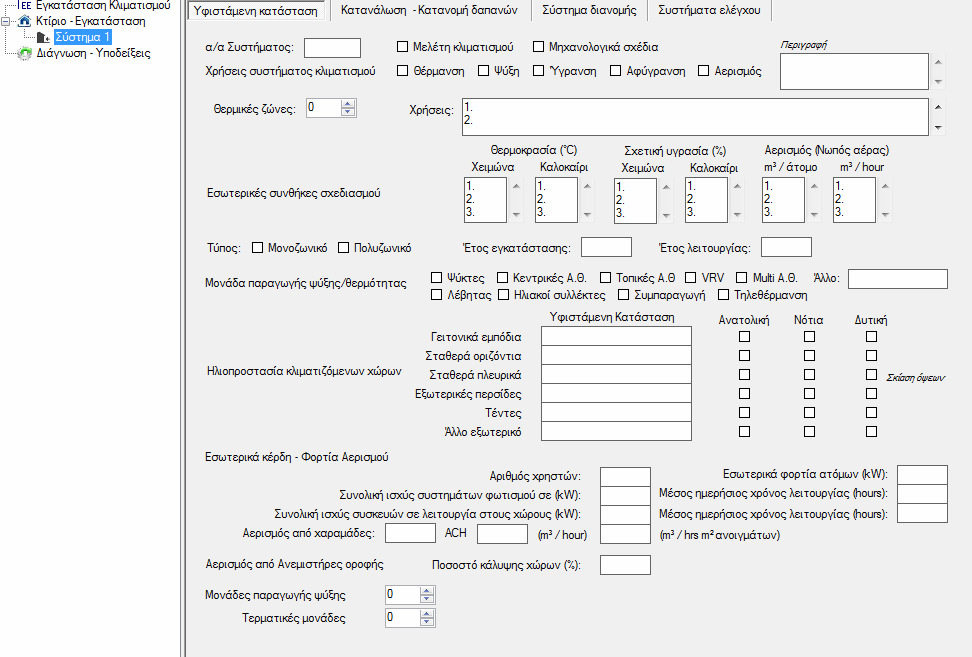The width and height of the screenshot is (972, 657).
Task: Open Συστήματα ελέγχου tab
Action: click(x=709, y=10)
